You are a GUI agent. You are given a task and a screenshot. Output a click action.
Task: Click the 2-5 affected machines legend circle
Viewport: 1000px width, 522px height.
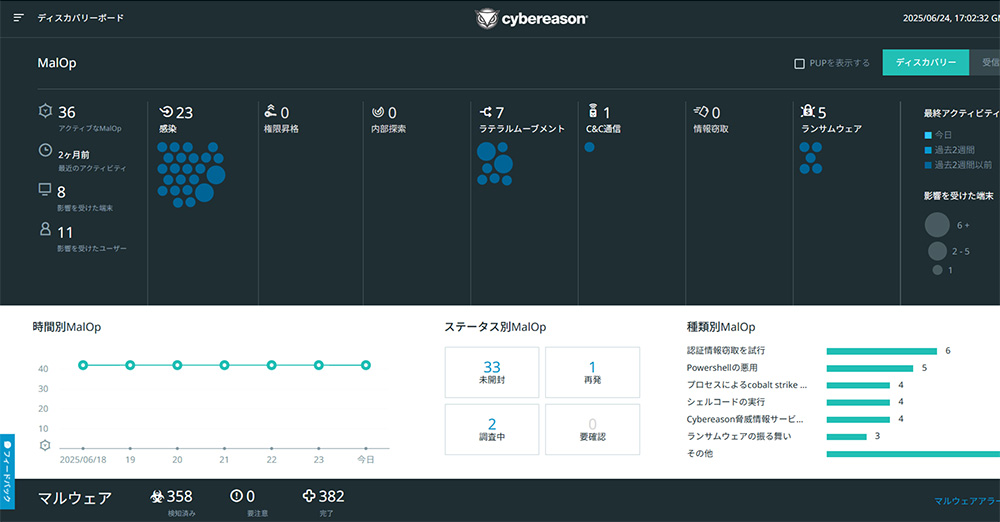coord(937,251)
